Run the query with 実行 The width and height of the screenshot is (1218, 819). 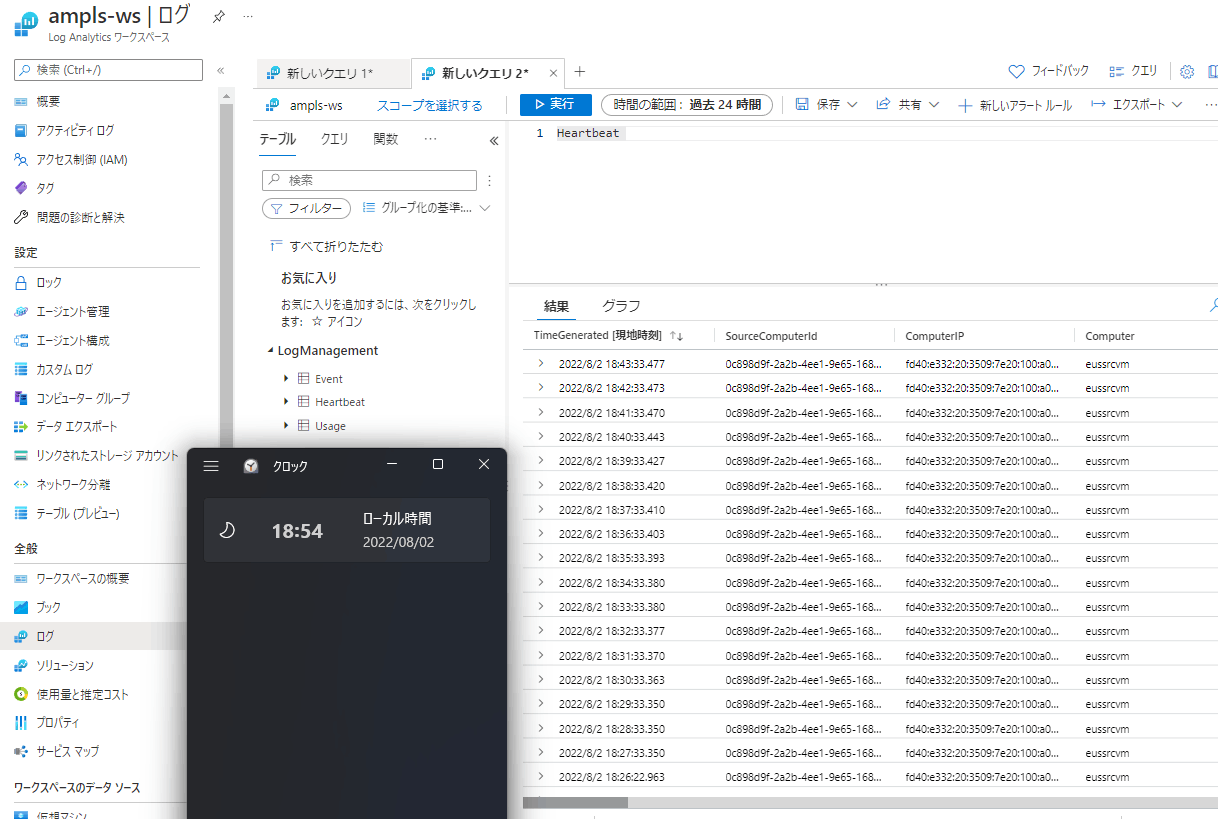(x=554, y=104)
